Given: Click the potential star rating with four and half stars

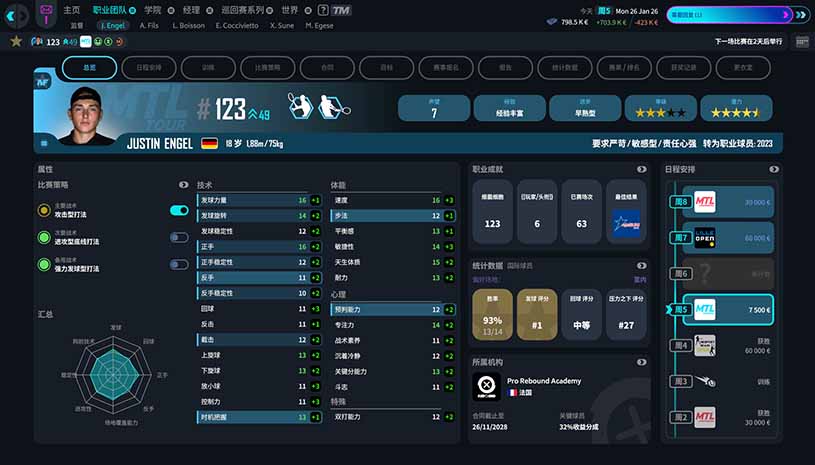Looking at the screenshot, I should pos(736,108).
